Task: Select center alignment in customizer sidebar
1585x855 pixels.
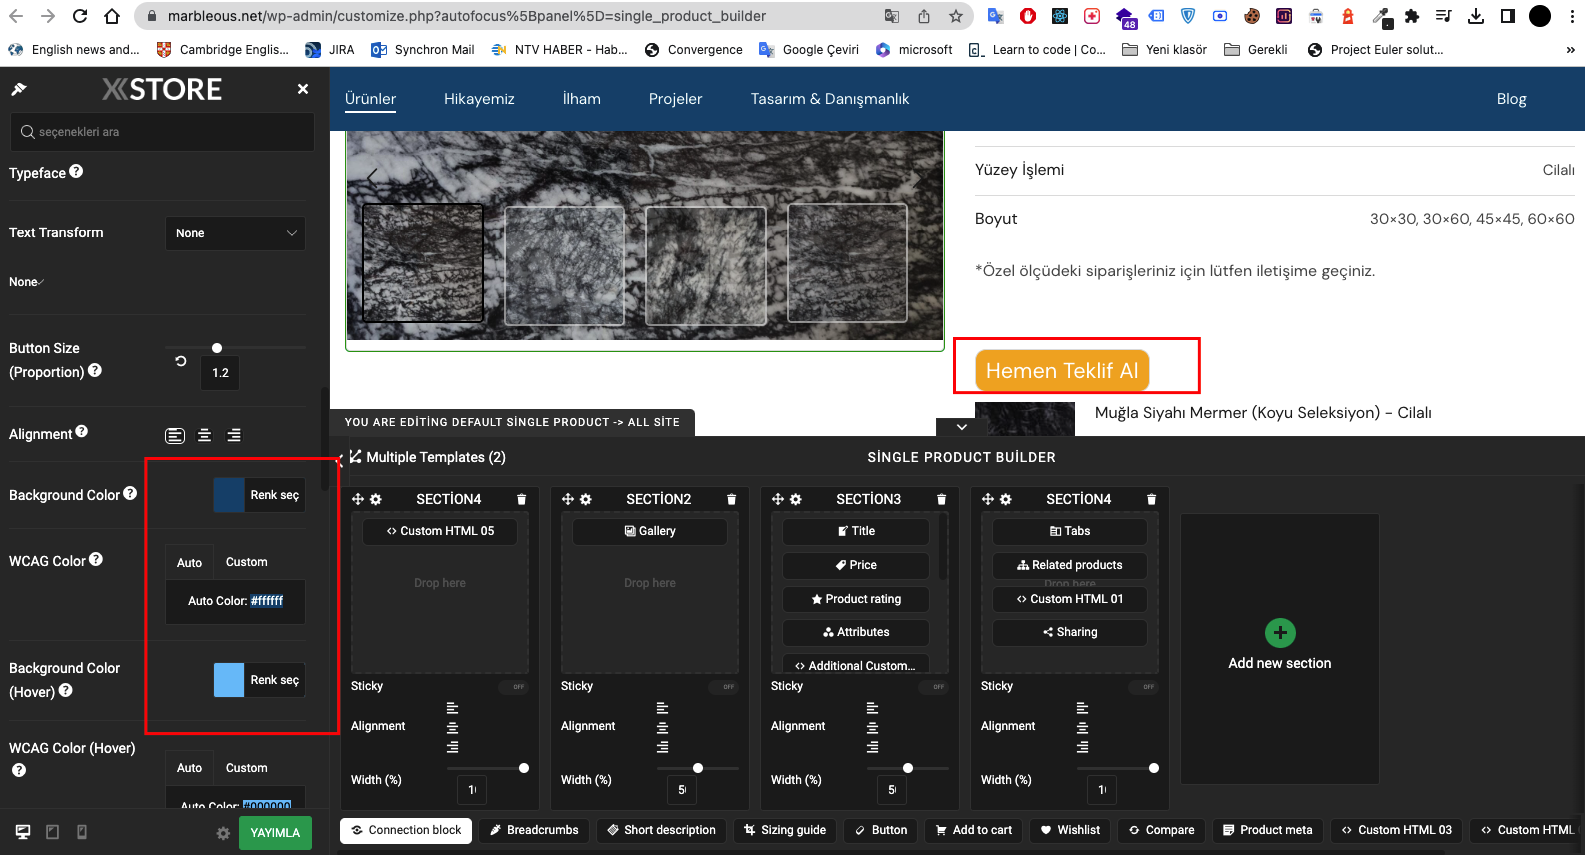Action: pos(204,435)
